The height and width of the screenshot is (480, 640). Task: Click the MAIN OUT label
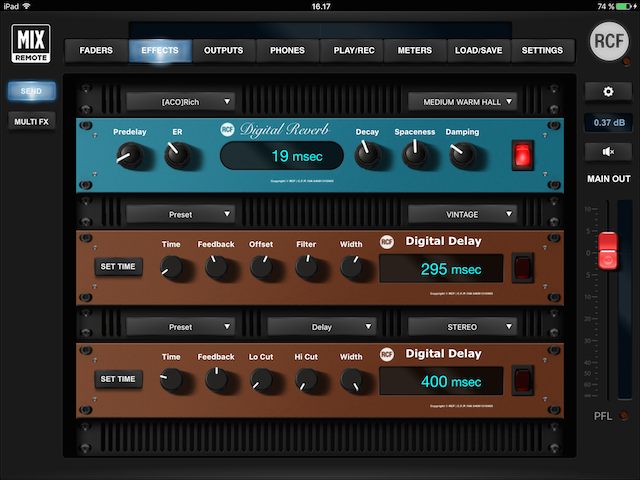point(609,179)
